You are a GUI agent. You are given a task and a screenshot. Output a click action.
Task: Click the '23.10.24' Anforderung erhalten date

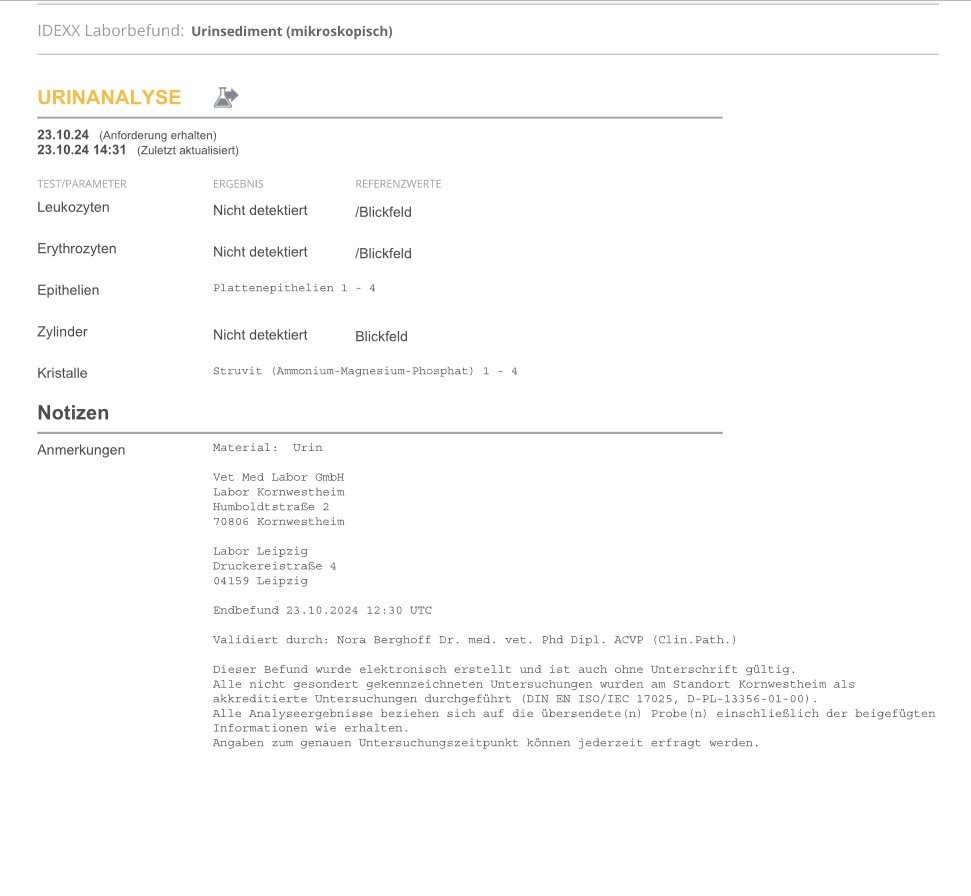coord(63,135)
